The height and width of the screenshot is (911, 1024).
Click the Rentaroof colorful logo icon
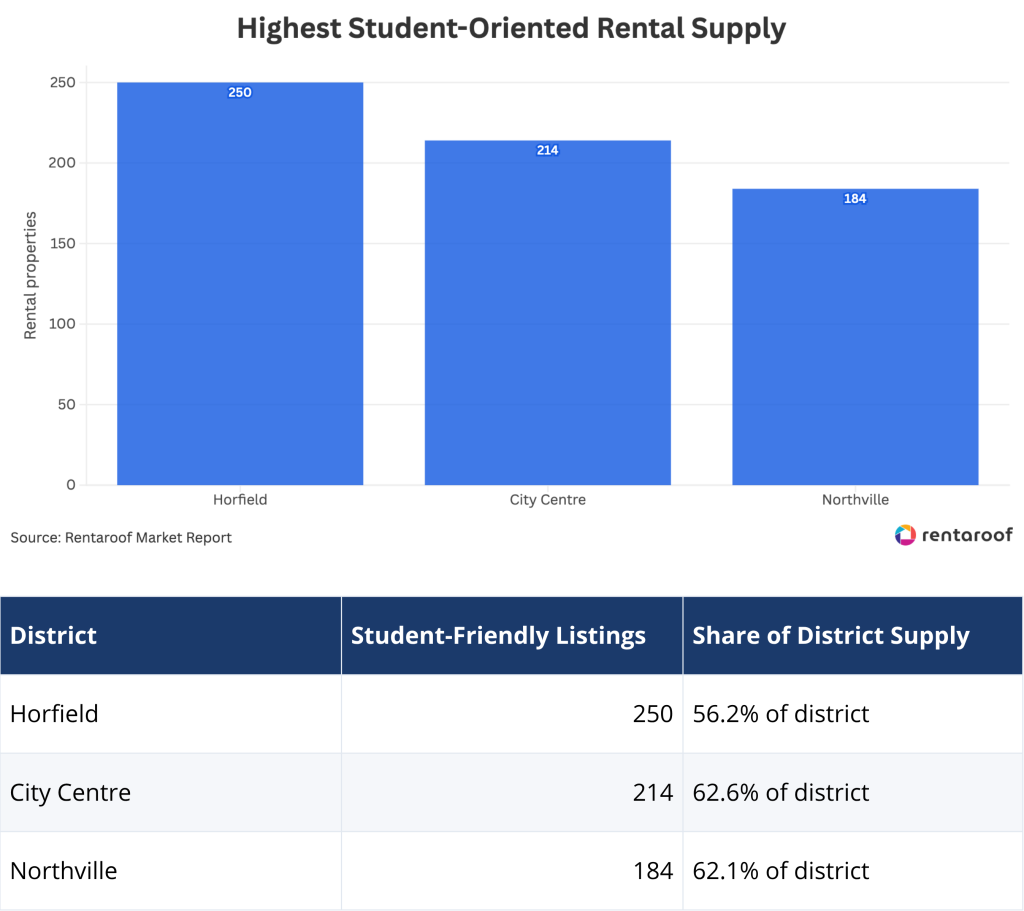[x=905, y=535]
